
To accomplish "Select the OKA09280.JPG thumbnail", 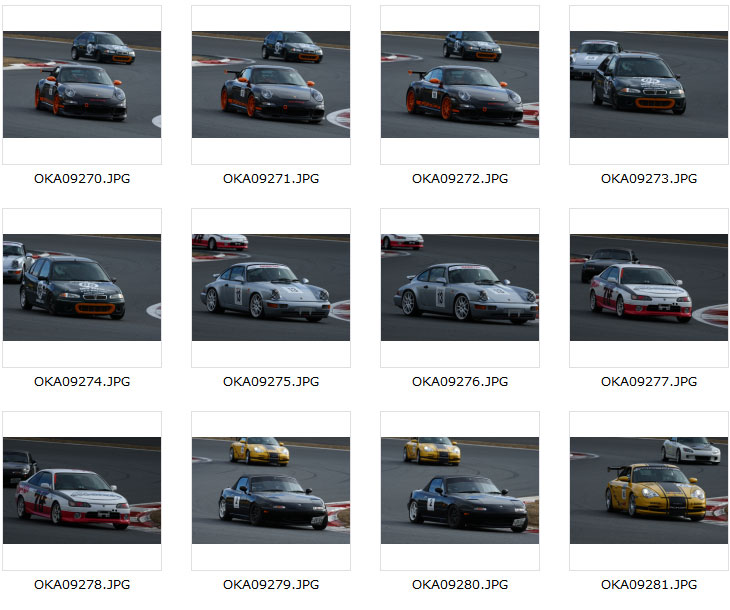I will (x=460, y=490).
